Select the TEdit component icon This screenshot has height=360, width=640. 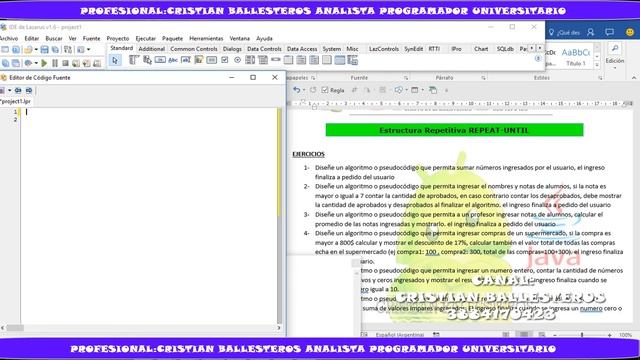pos(186,60)
